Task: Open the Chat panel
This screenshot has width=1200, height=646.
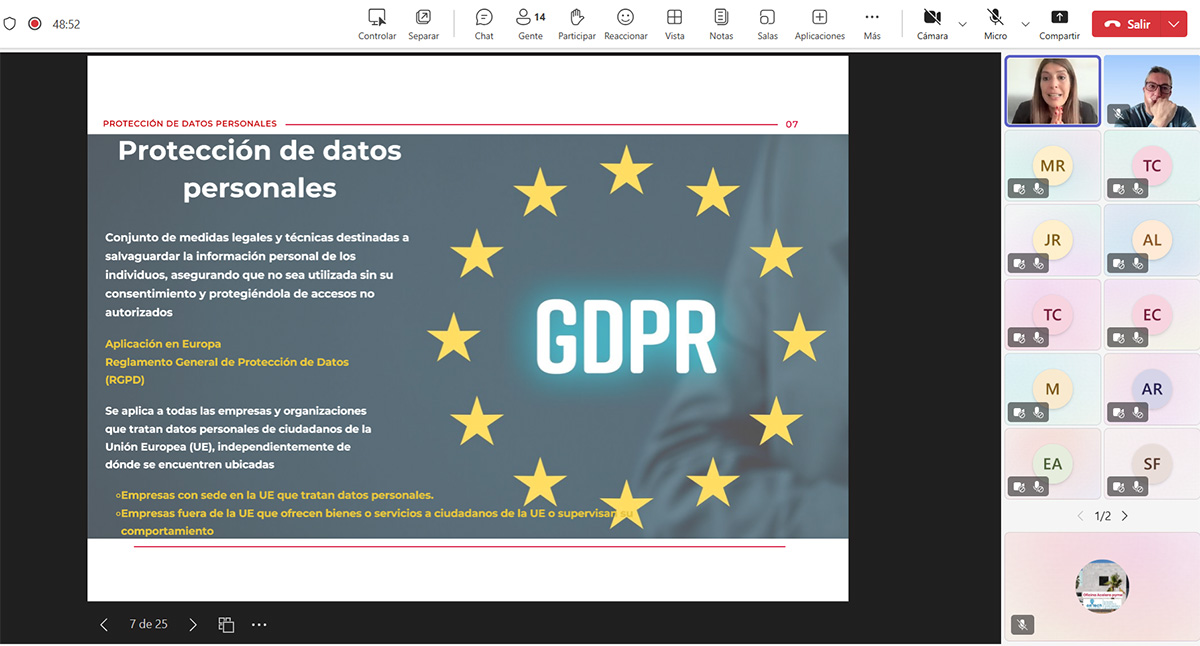Action: tap(484, 24)
